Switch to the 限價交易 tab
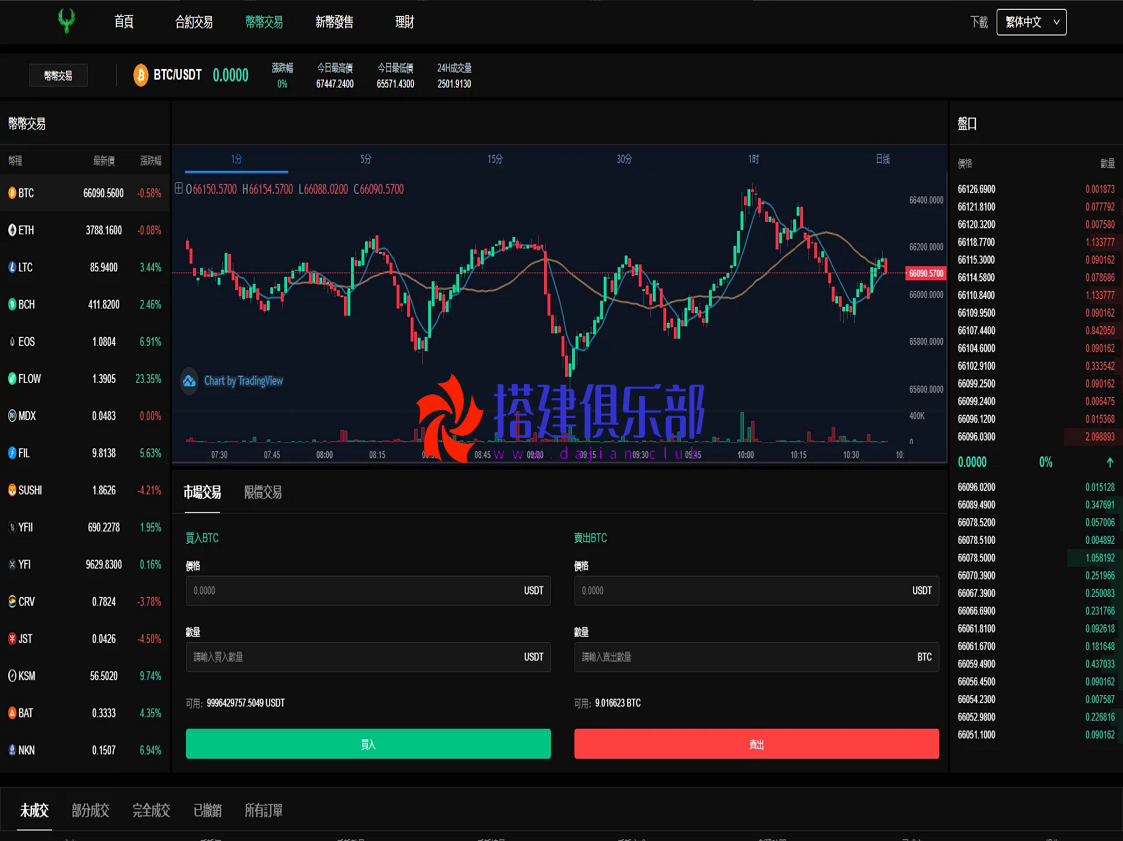This screenshot has width=1123, height=841. point(263,492)
